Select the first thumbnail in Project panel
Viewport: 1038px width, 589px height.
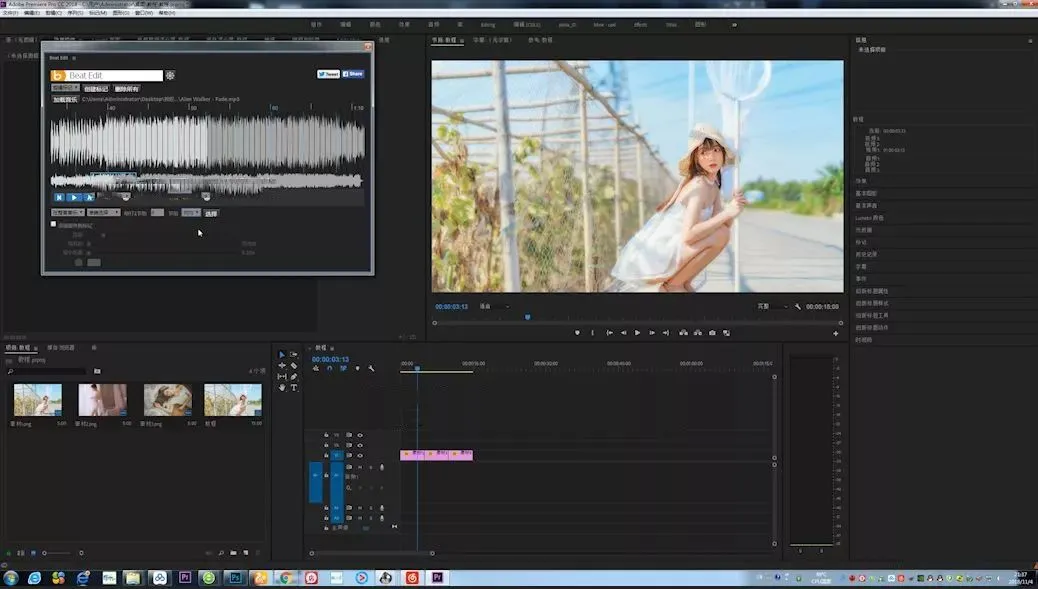click(x=38, y=400)
